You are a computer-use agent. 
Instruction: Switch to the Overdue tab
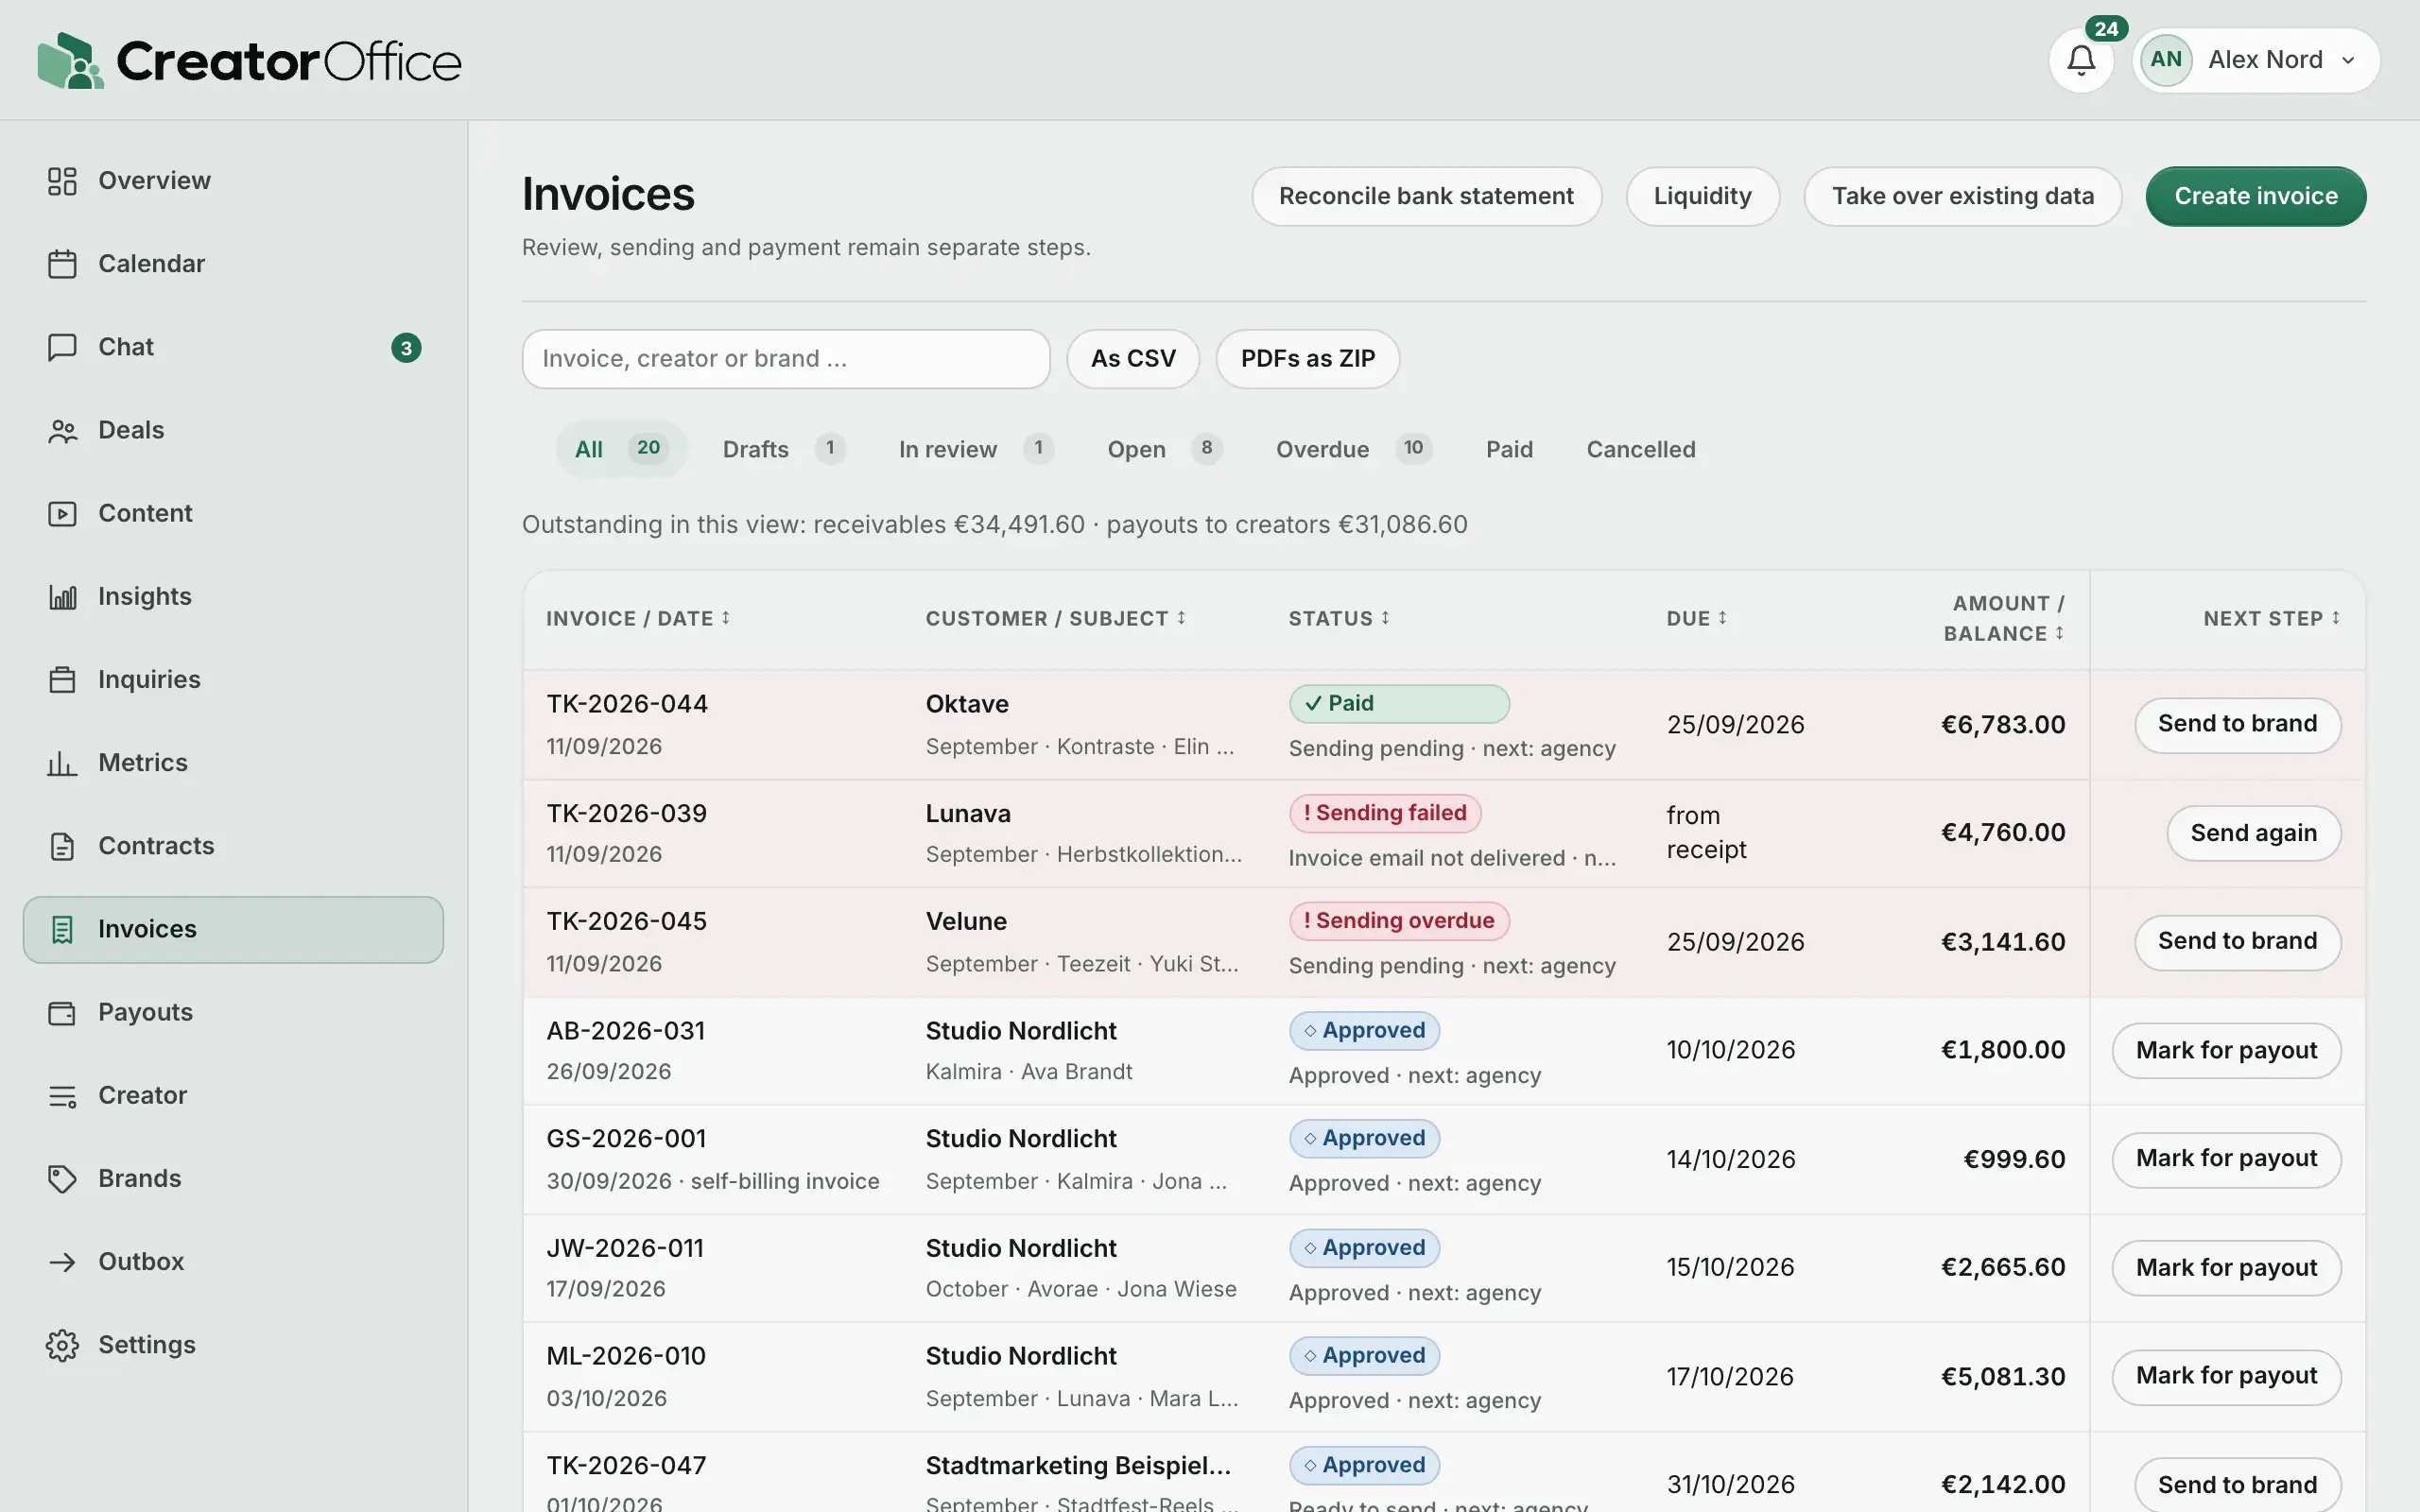(x=1353, y=449)
